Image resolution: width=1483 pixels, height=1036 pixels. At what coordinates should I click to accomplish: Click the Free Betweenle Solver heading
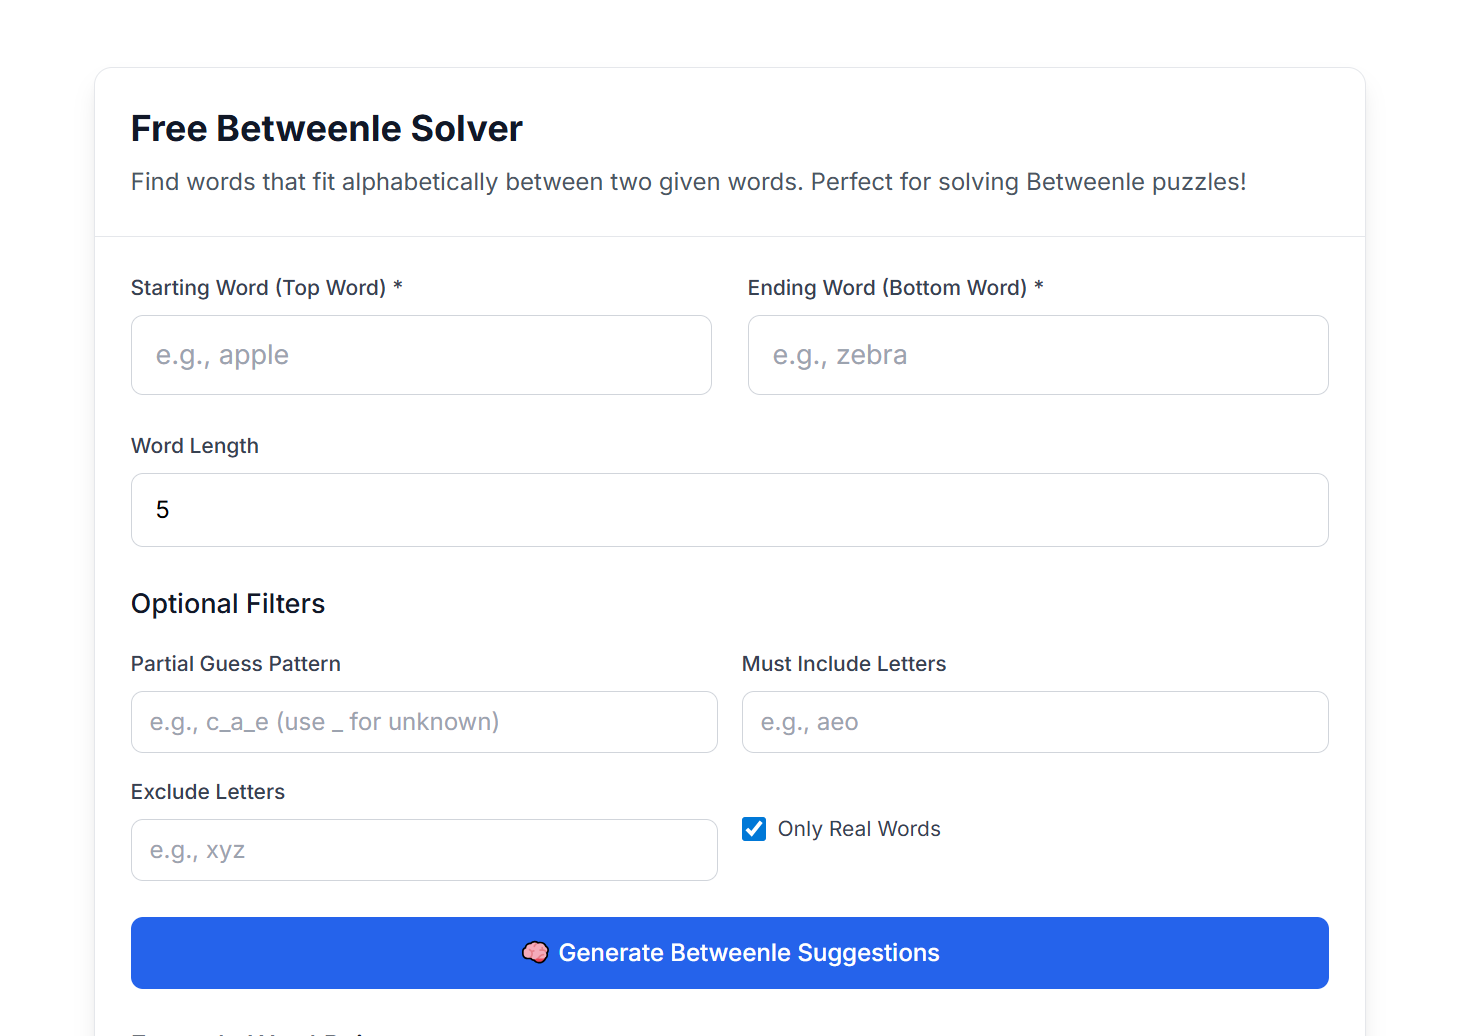pos(326,128)
